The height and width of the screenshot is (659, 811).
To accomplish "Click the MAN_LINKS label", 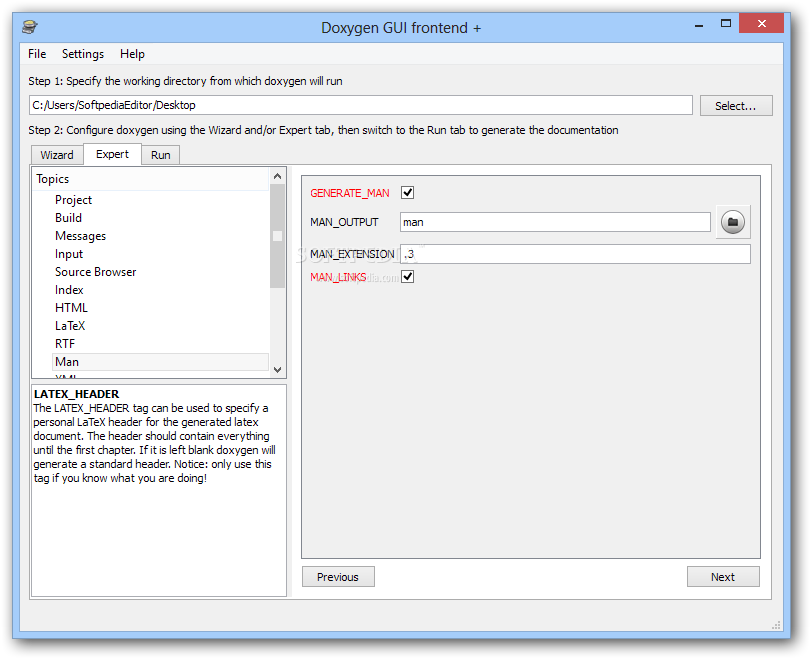I will coord(338,277).
